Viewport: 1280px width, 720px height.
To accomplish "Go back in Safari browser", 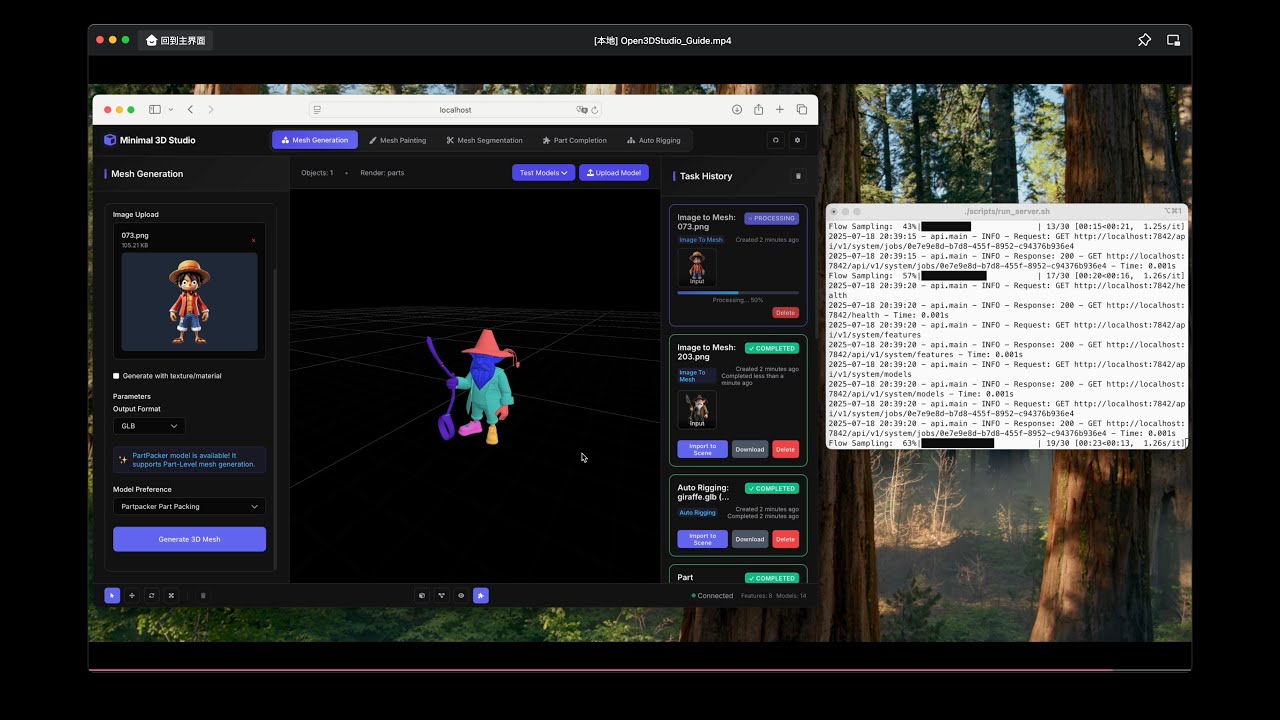I will (190, 110).
